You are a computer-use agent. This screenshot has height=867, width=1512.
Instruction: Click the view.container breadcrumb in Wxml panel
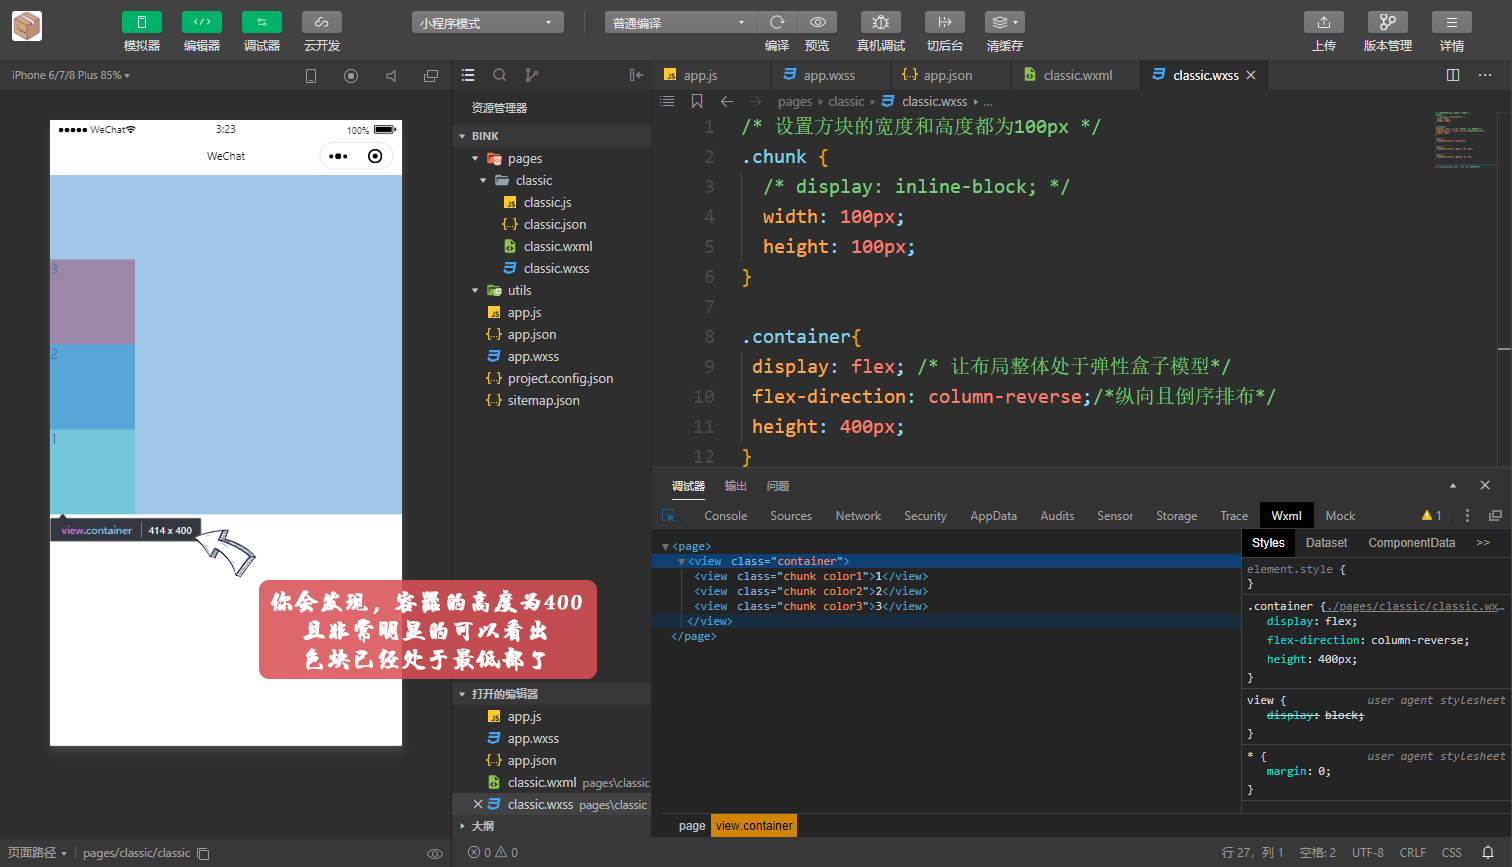coord(754,826)
